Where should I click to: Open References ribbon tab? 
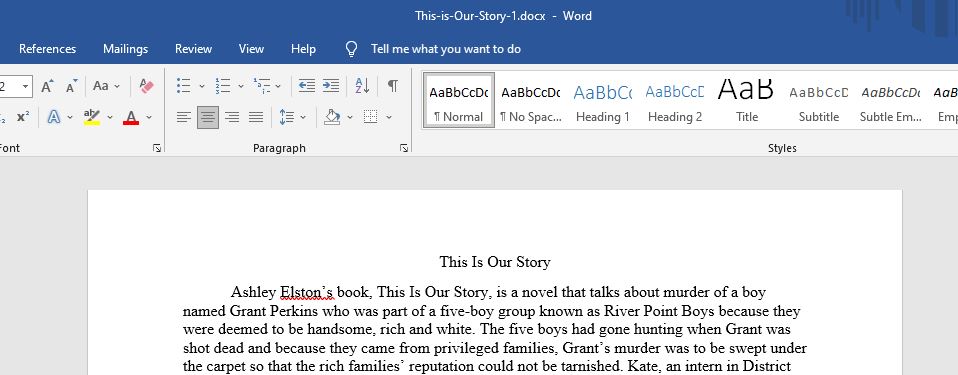[x=48, y=49]
